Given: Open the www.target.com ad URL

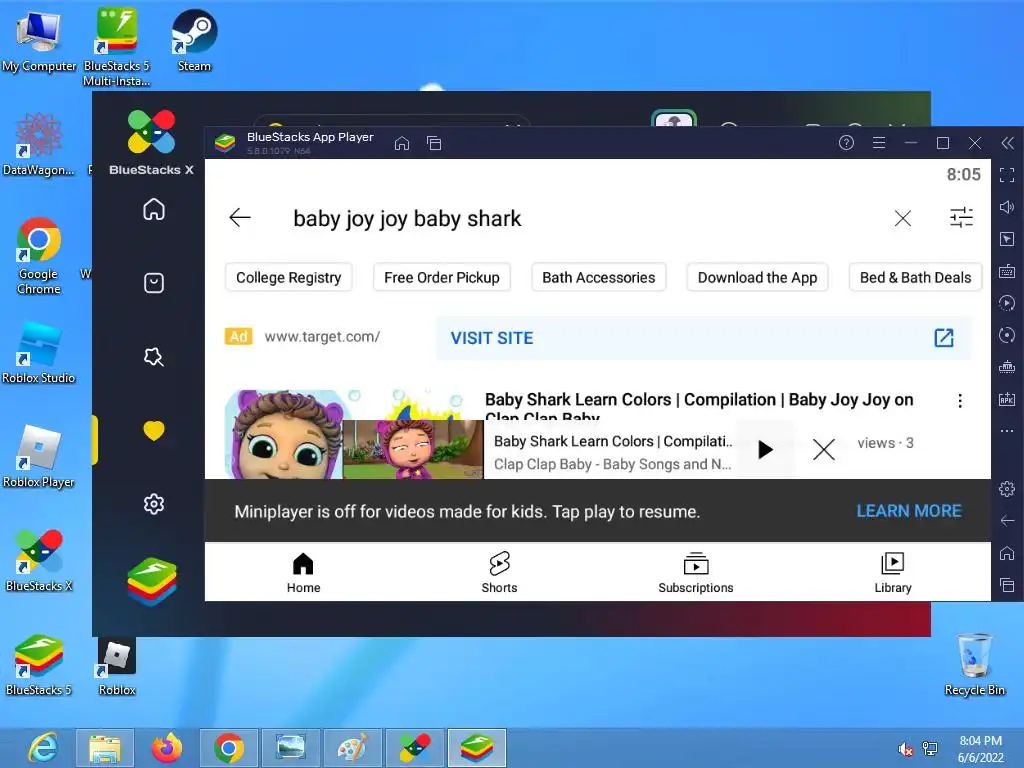Looking at the screenshot, I should coord(322,337).
